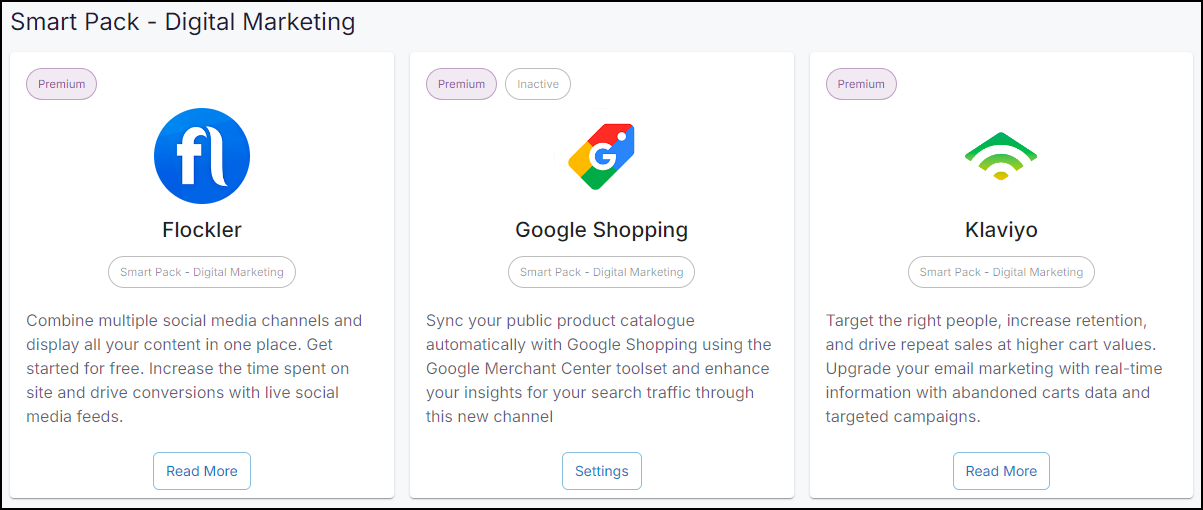Click the Klaviyo green logo icon
Image resolution: width=1203 pixels, height=510 pixels.
(1001, 156)
